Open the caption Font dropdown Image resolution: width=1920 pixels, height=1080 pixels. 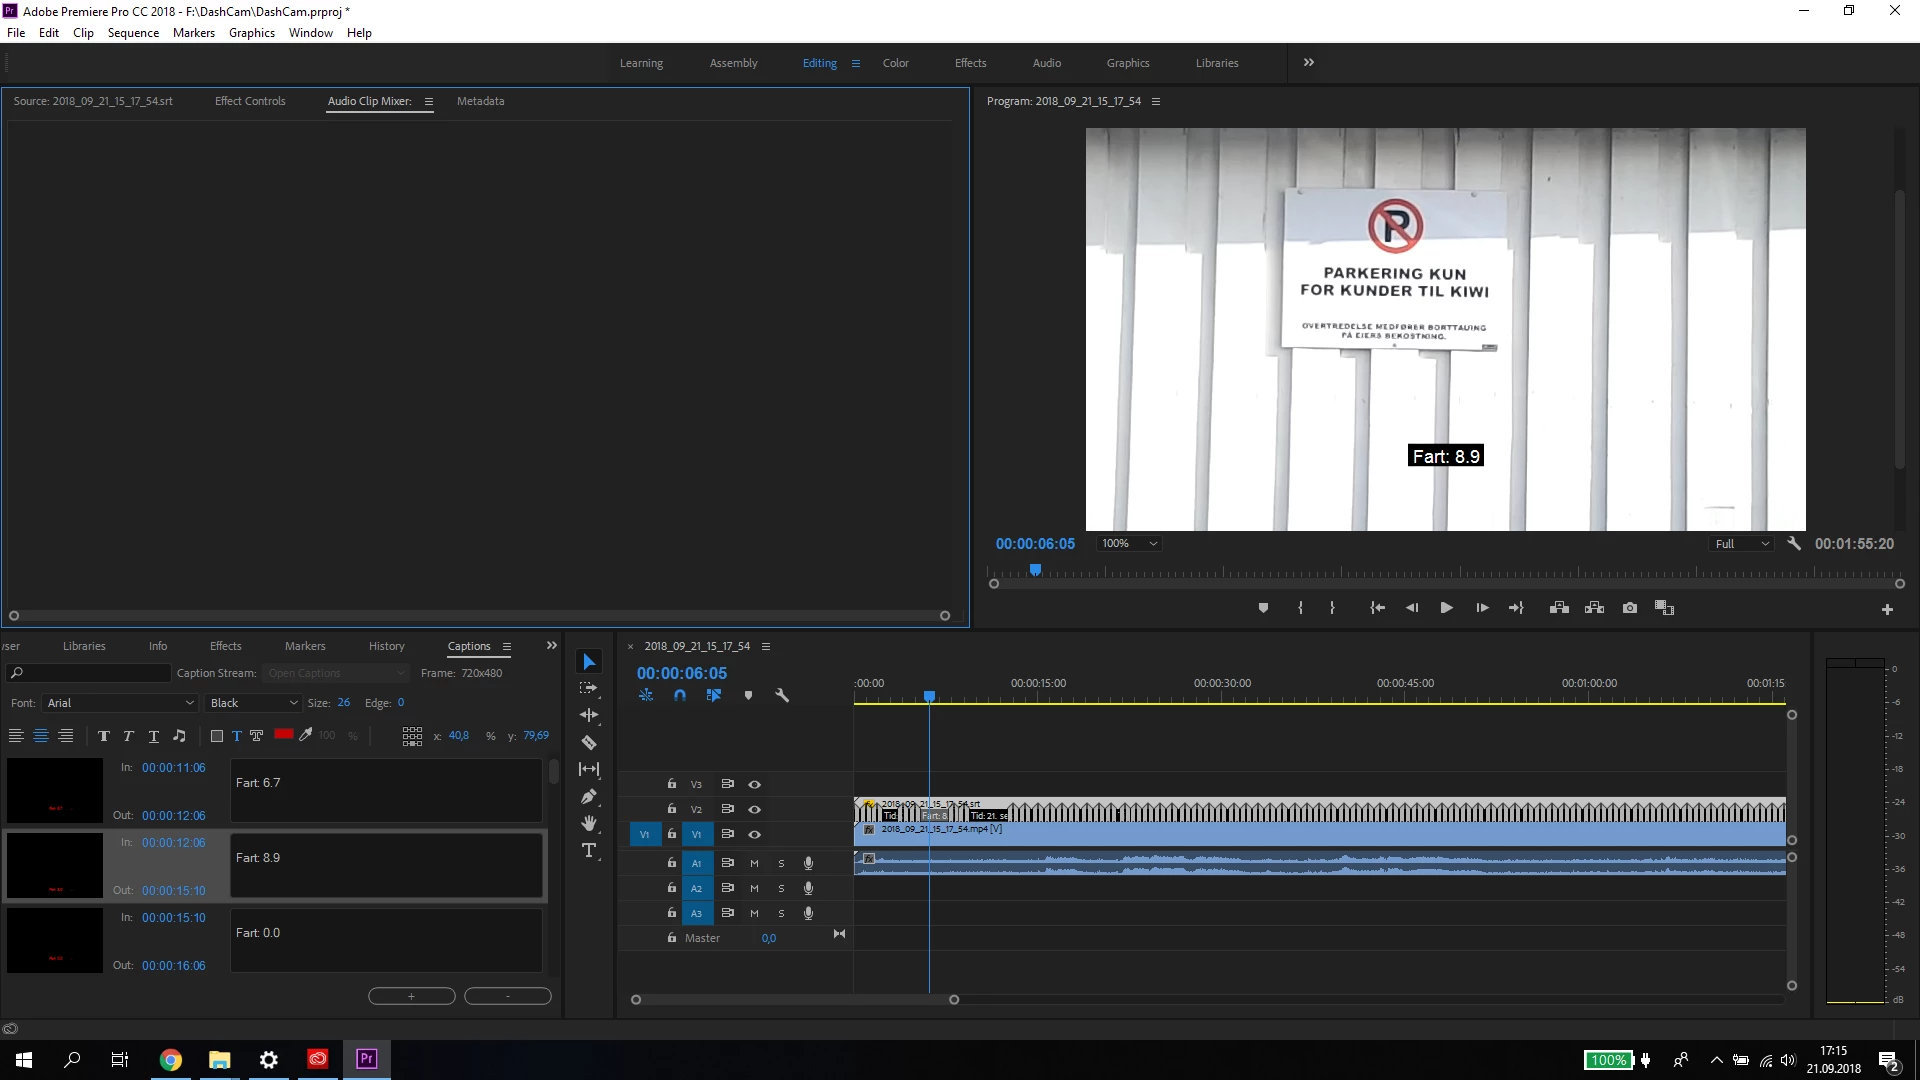click(x=120, y=703)
